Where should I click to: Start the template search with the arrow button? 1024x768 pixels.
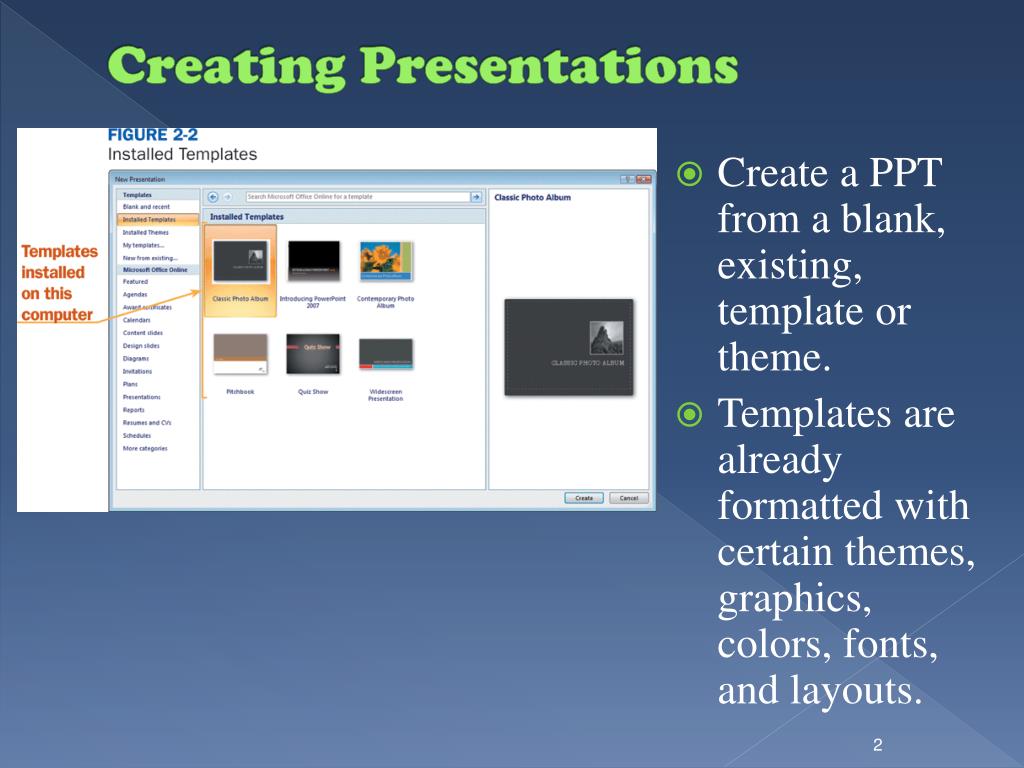point(476,197)
